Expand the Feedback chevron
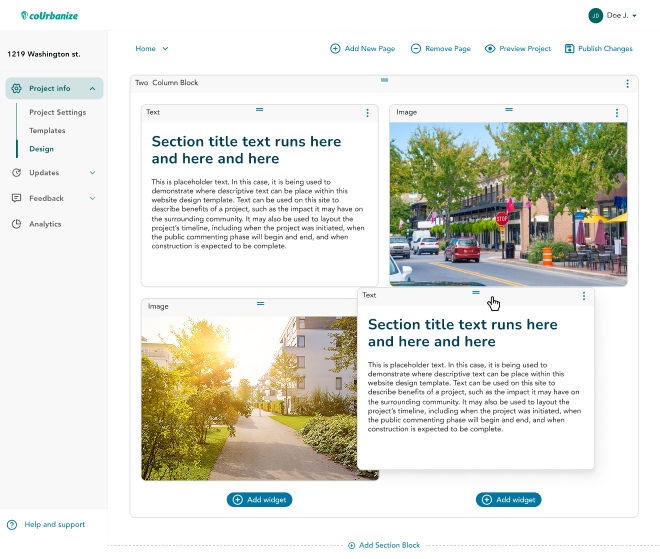The width and height of the screenshot is (660, 559). 93,198
